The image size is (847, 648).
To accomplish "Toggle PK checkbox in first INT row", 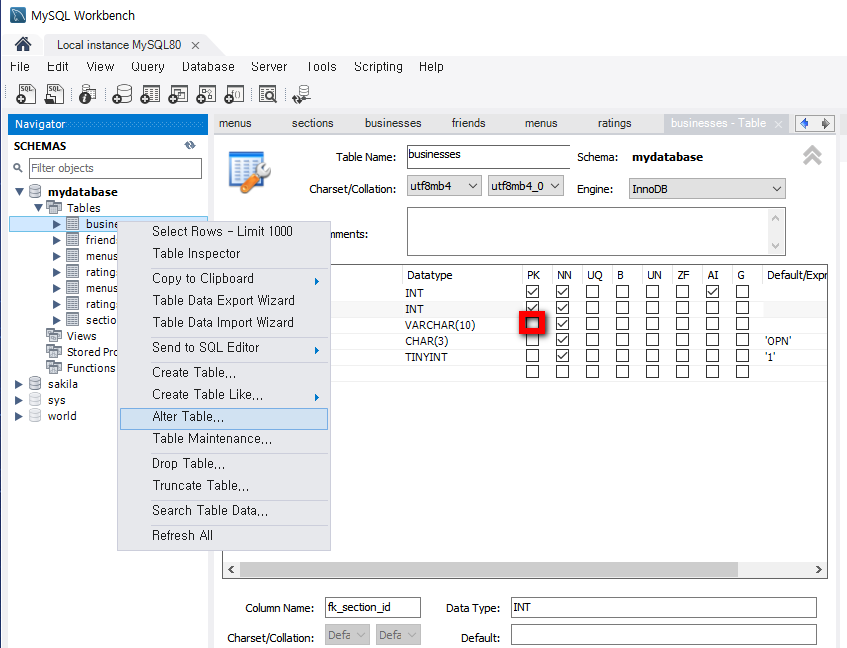I will pyautogui.click(x=532, y=292).
